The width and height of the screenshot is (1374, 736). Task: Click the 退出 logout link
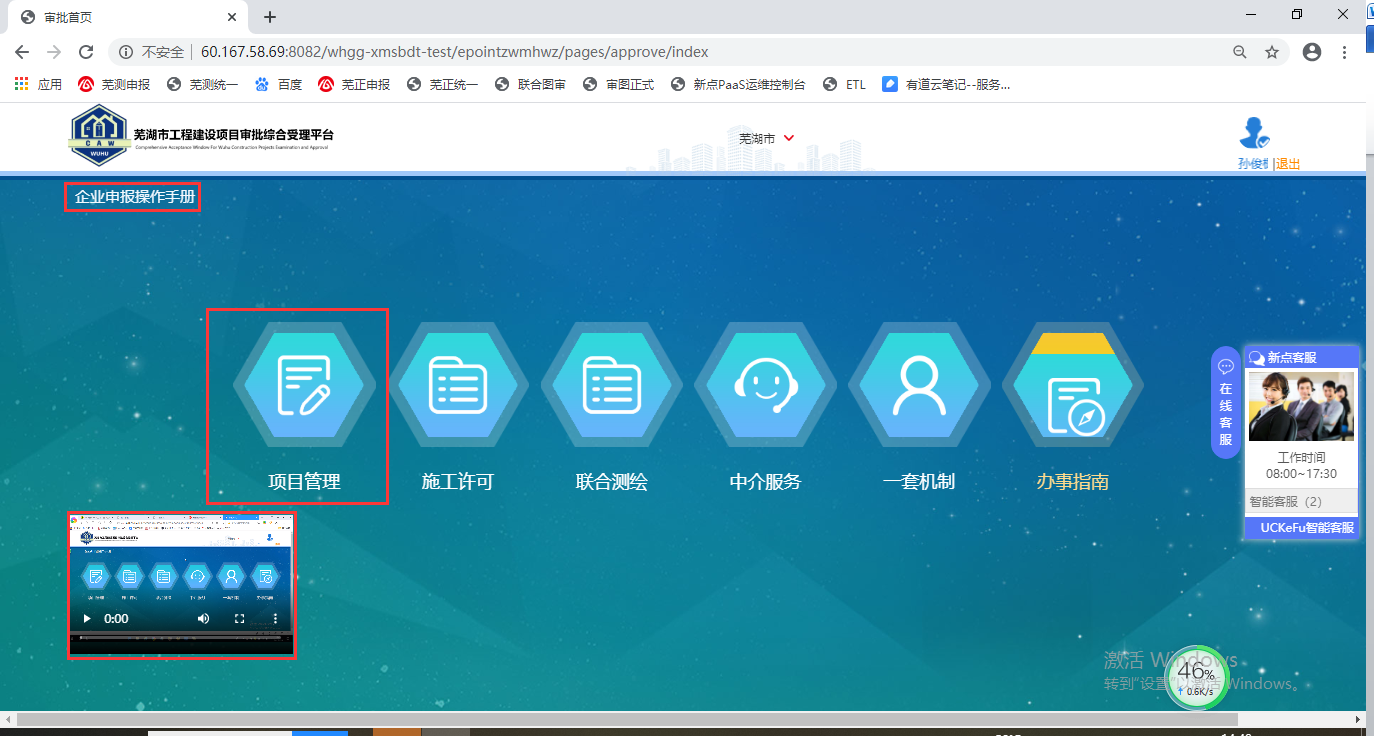tap(1288, 164)
